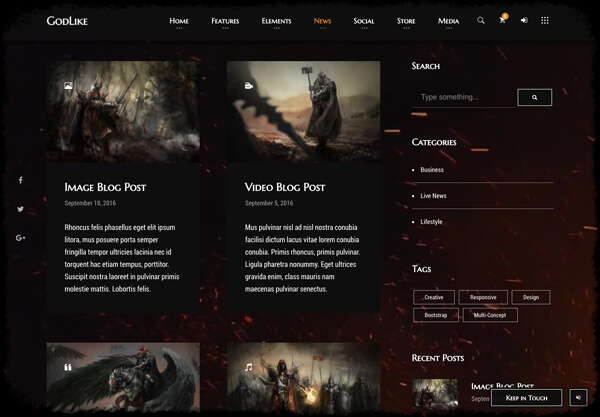Open the Image Blog Post warrior thumbnail
Screen dimensions: 600x417
tap(123, 112)
